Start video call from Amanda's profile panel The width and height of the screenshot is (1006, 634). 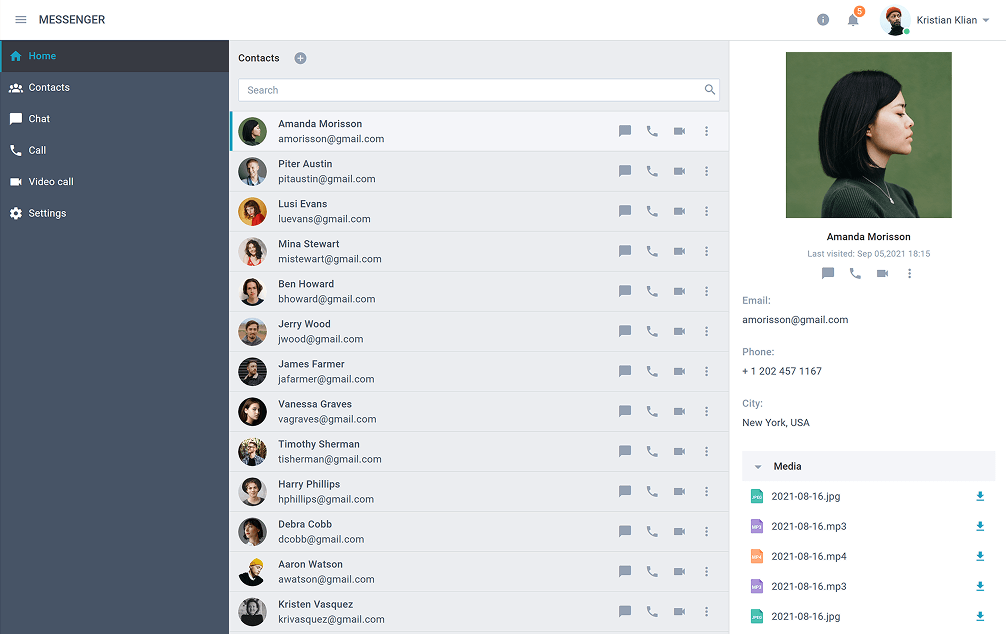point(882,273)
